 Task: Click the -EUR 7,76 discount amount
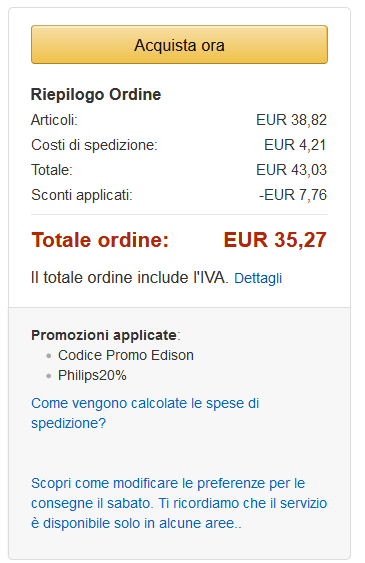(x=293, y=195)
